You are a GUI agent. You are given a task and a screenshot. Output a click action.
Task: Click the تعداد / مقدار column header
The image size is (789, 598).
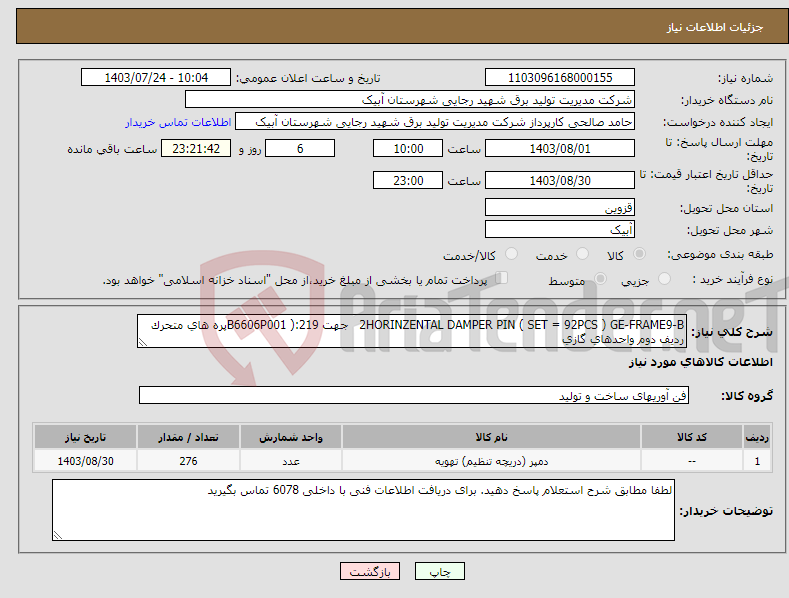coord(188,437)
